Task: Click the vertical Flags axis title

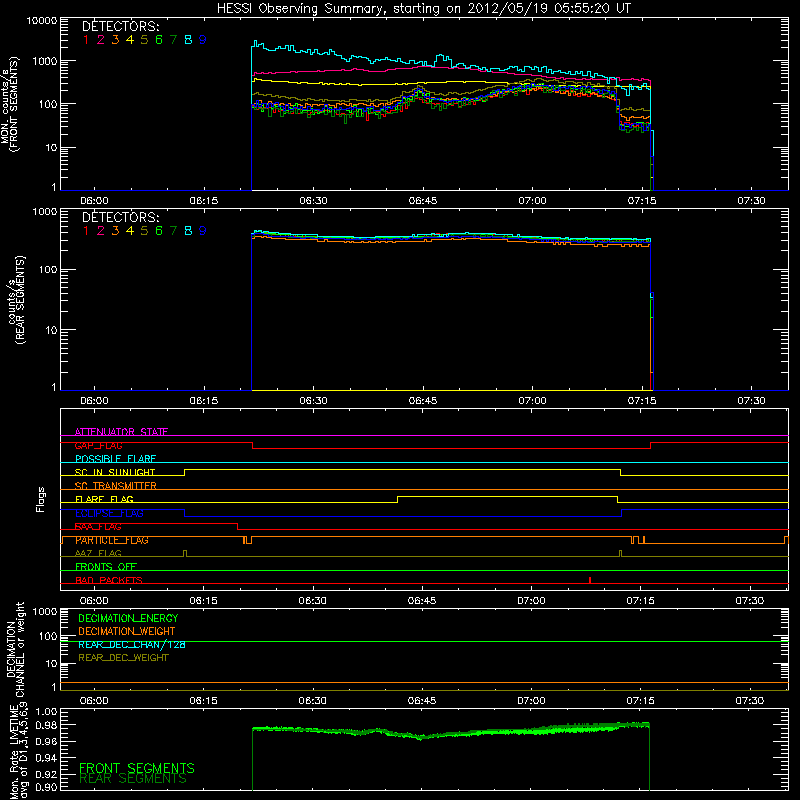Action: (x=41, y=499)
